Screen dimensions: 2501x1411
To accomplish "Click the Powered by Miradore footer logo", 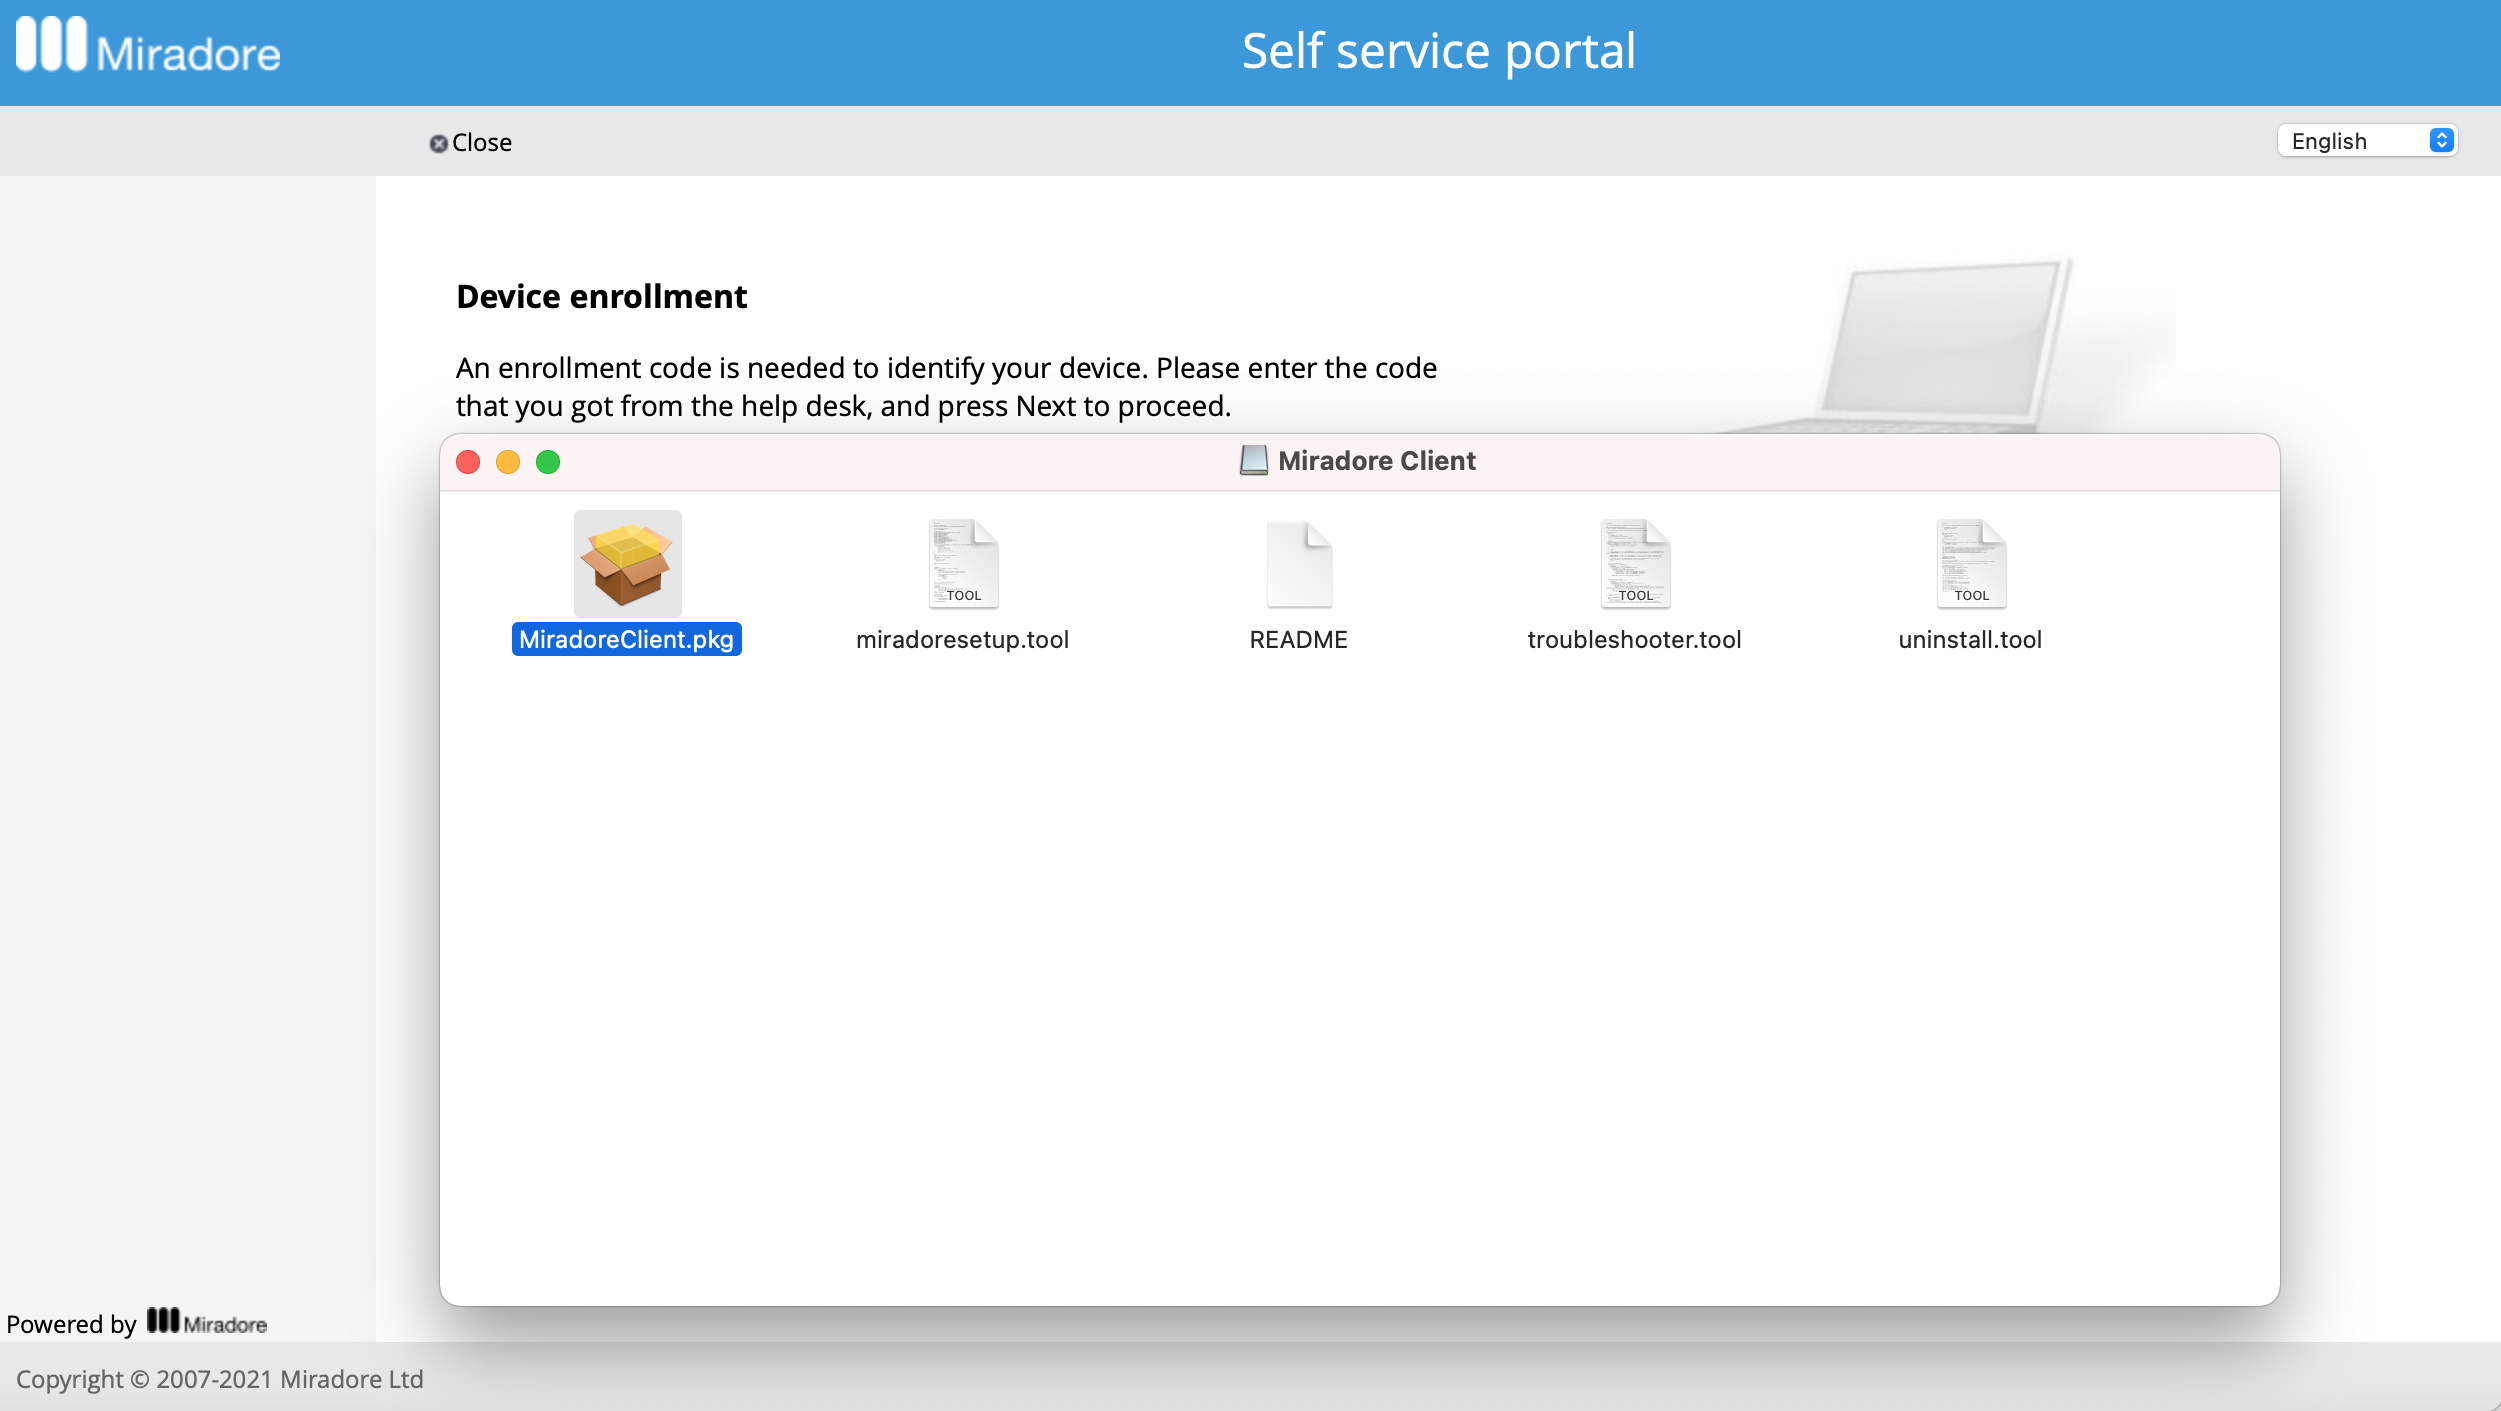I will (207, 1322).
